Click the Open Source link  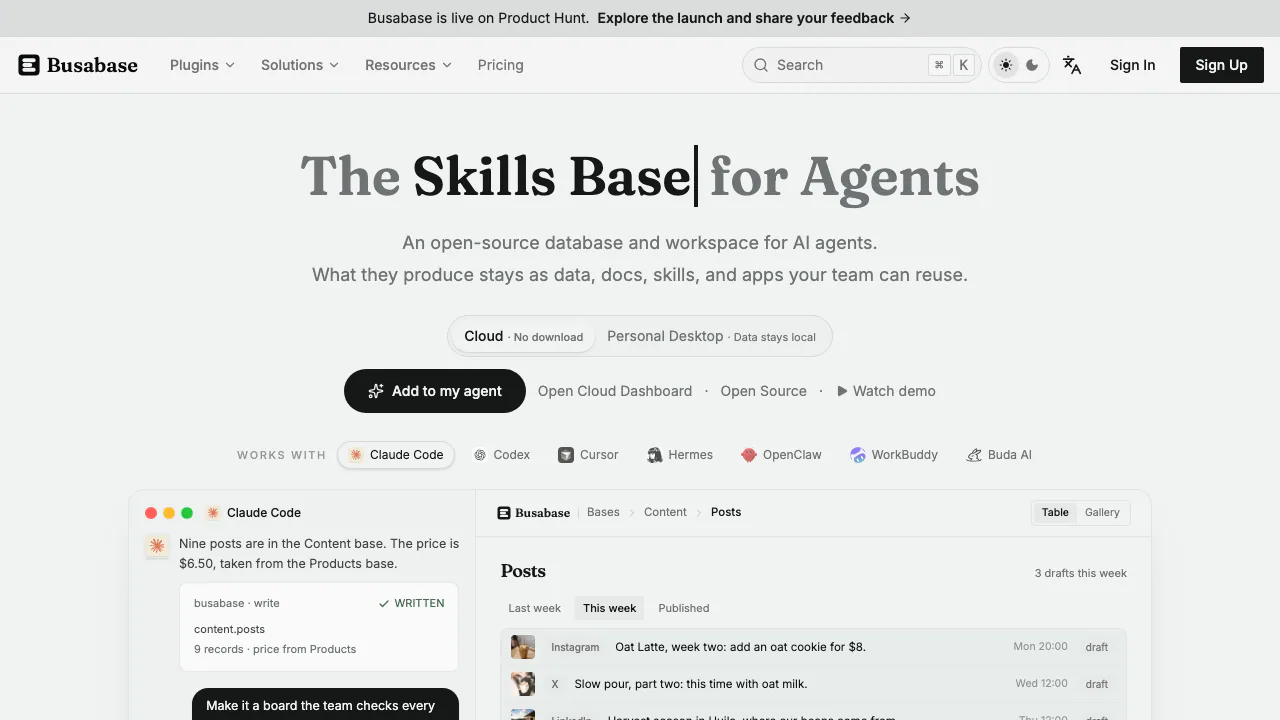coord(764,391)
